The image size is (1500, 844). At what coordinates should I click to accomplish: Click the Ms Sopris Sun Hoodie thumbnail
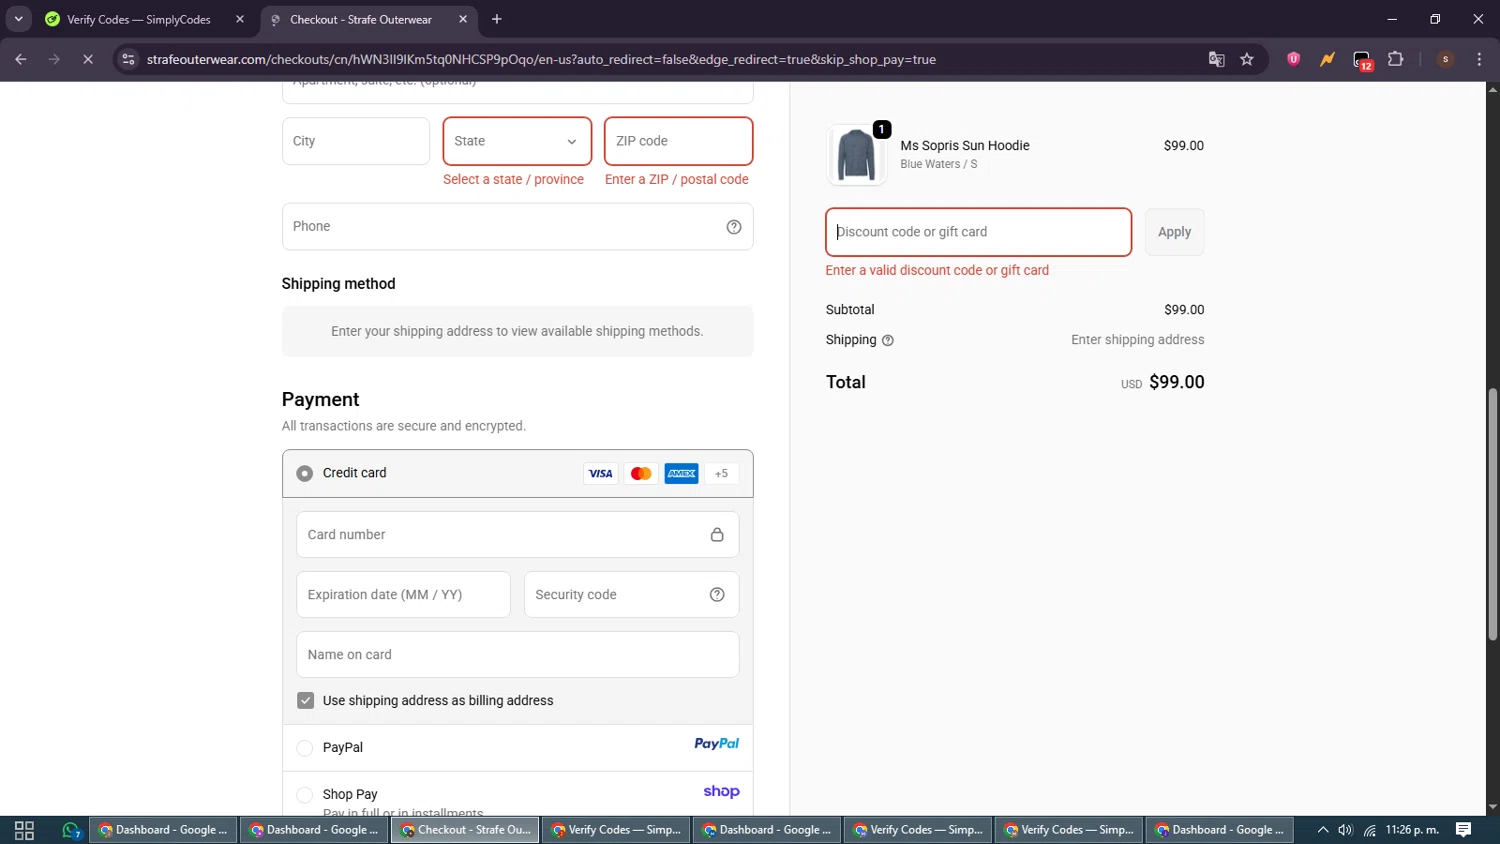click(x=856, y=155)
